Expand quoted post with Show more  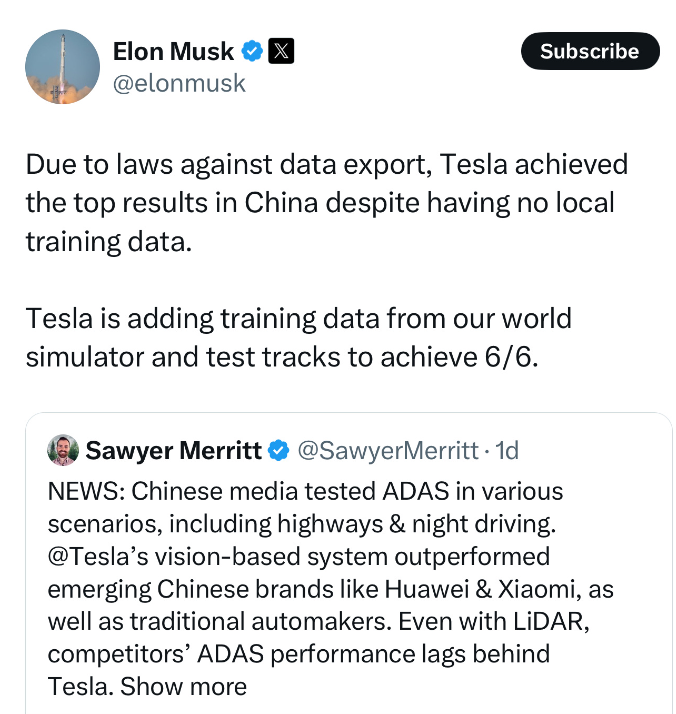coord(184,686)
